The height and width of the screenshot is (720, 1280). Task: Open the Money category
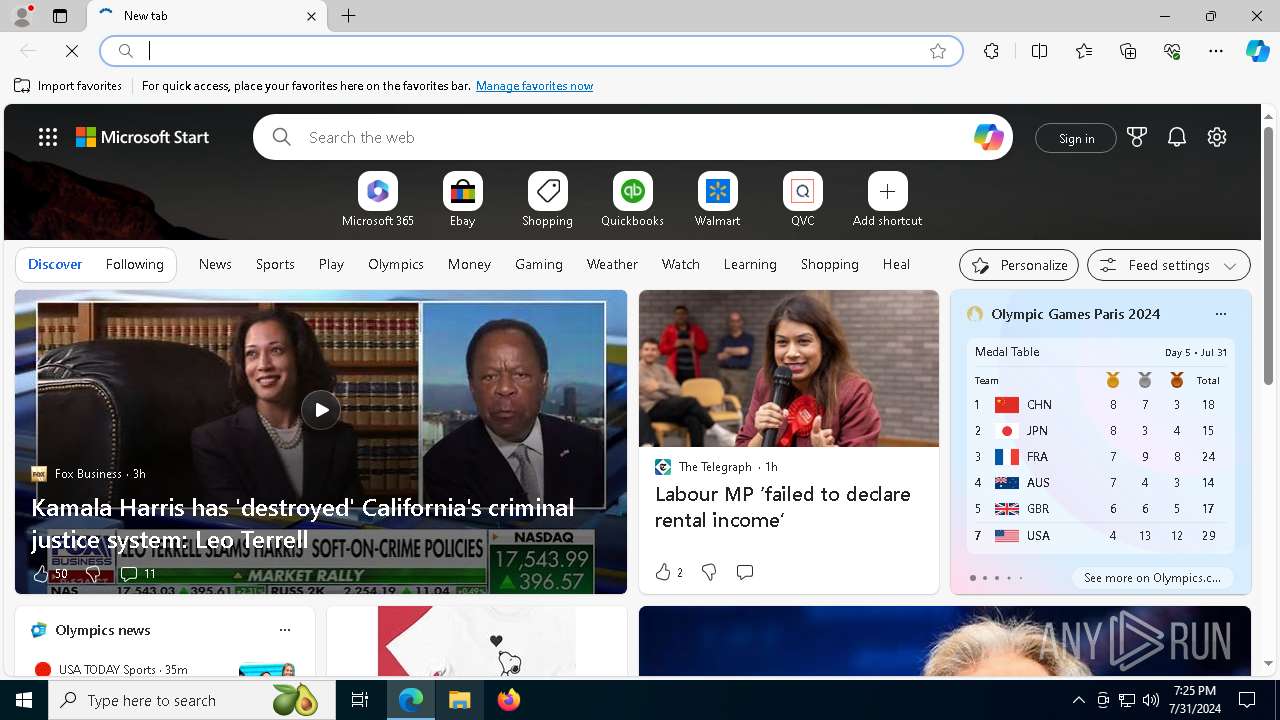tap(469, 264)
